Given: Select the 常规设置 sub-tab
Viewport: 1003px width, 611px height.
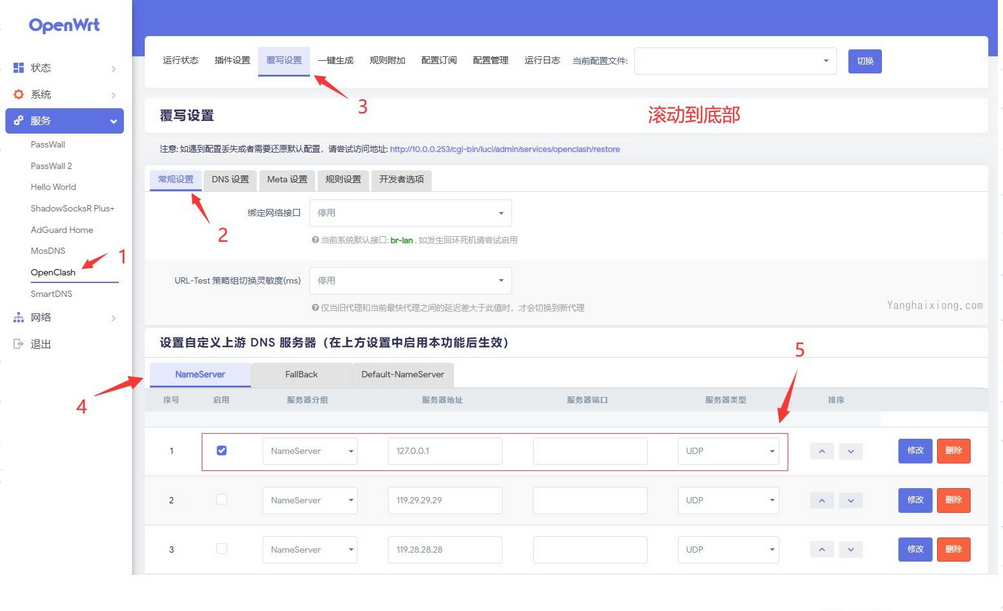Looking at the screenshot, I should click(x=176, y=180).
